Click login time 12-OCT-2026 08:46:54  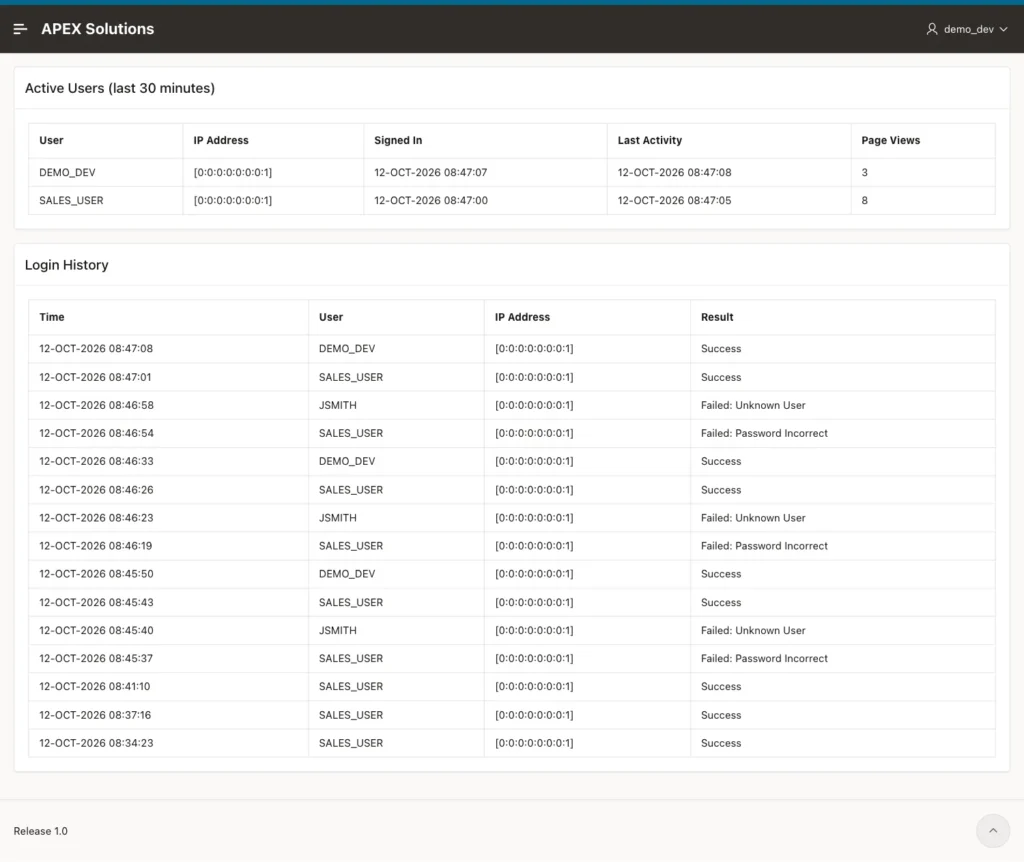pyautogui.click(x=96, y=434)
